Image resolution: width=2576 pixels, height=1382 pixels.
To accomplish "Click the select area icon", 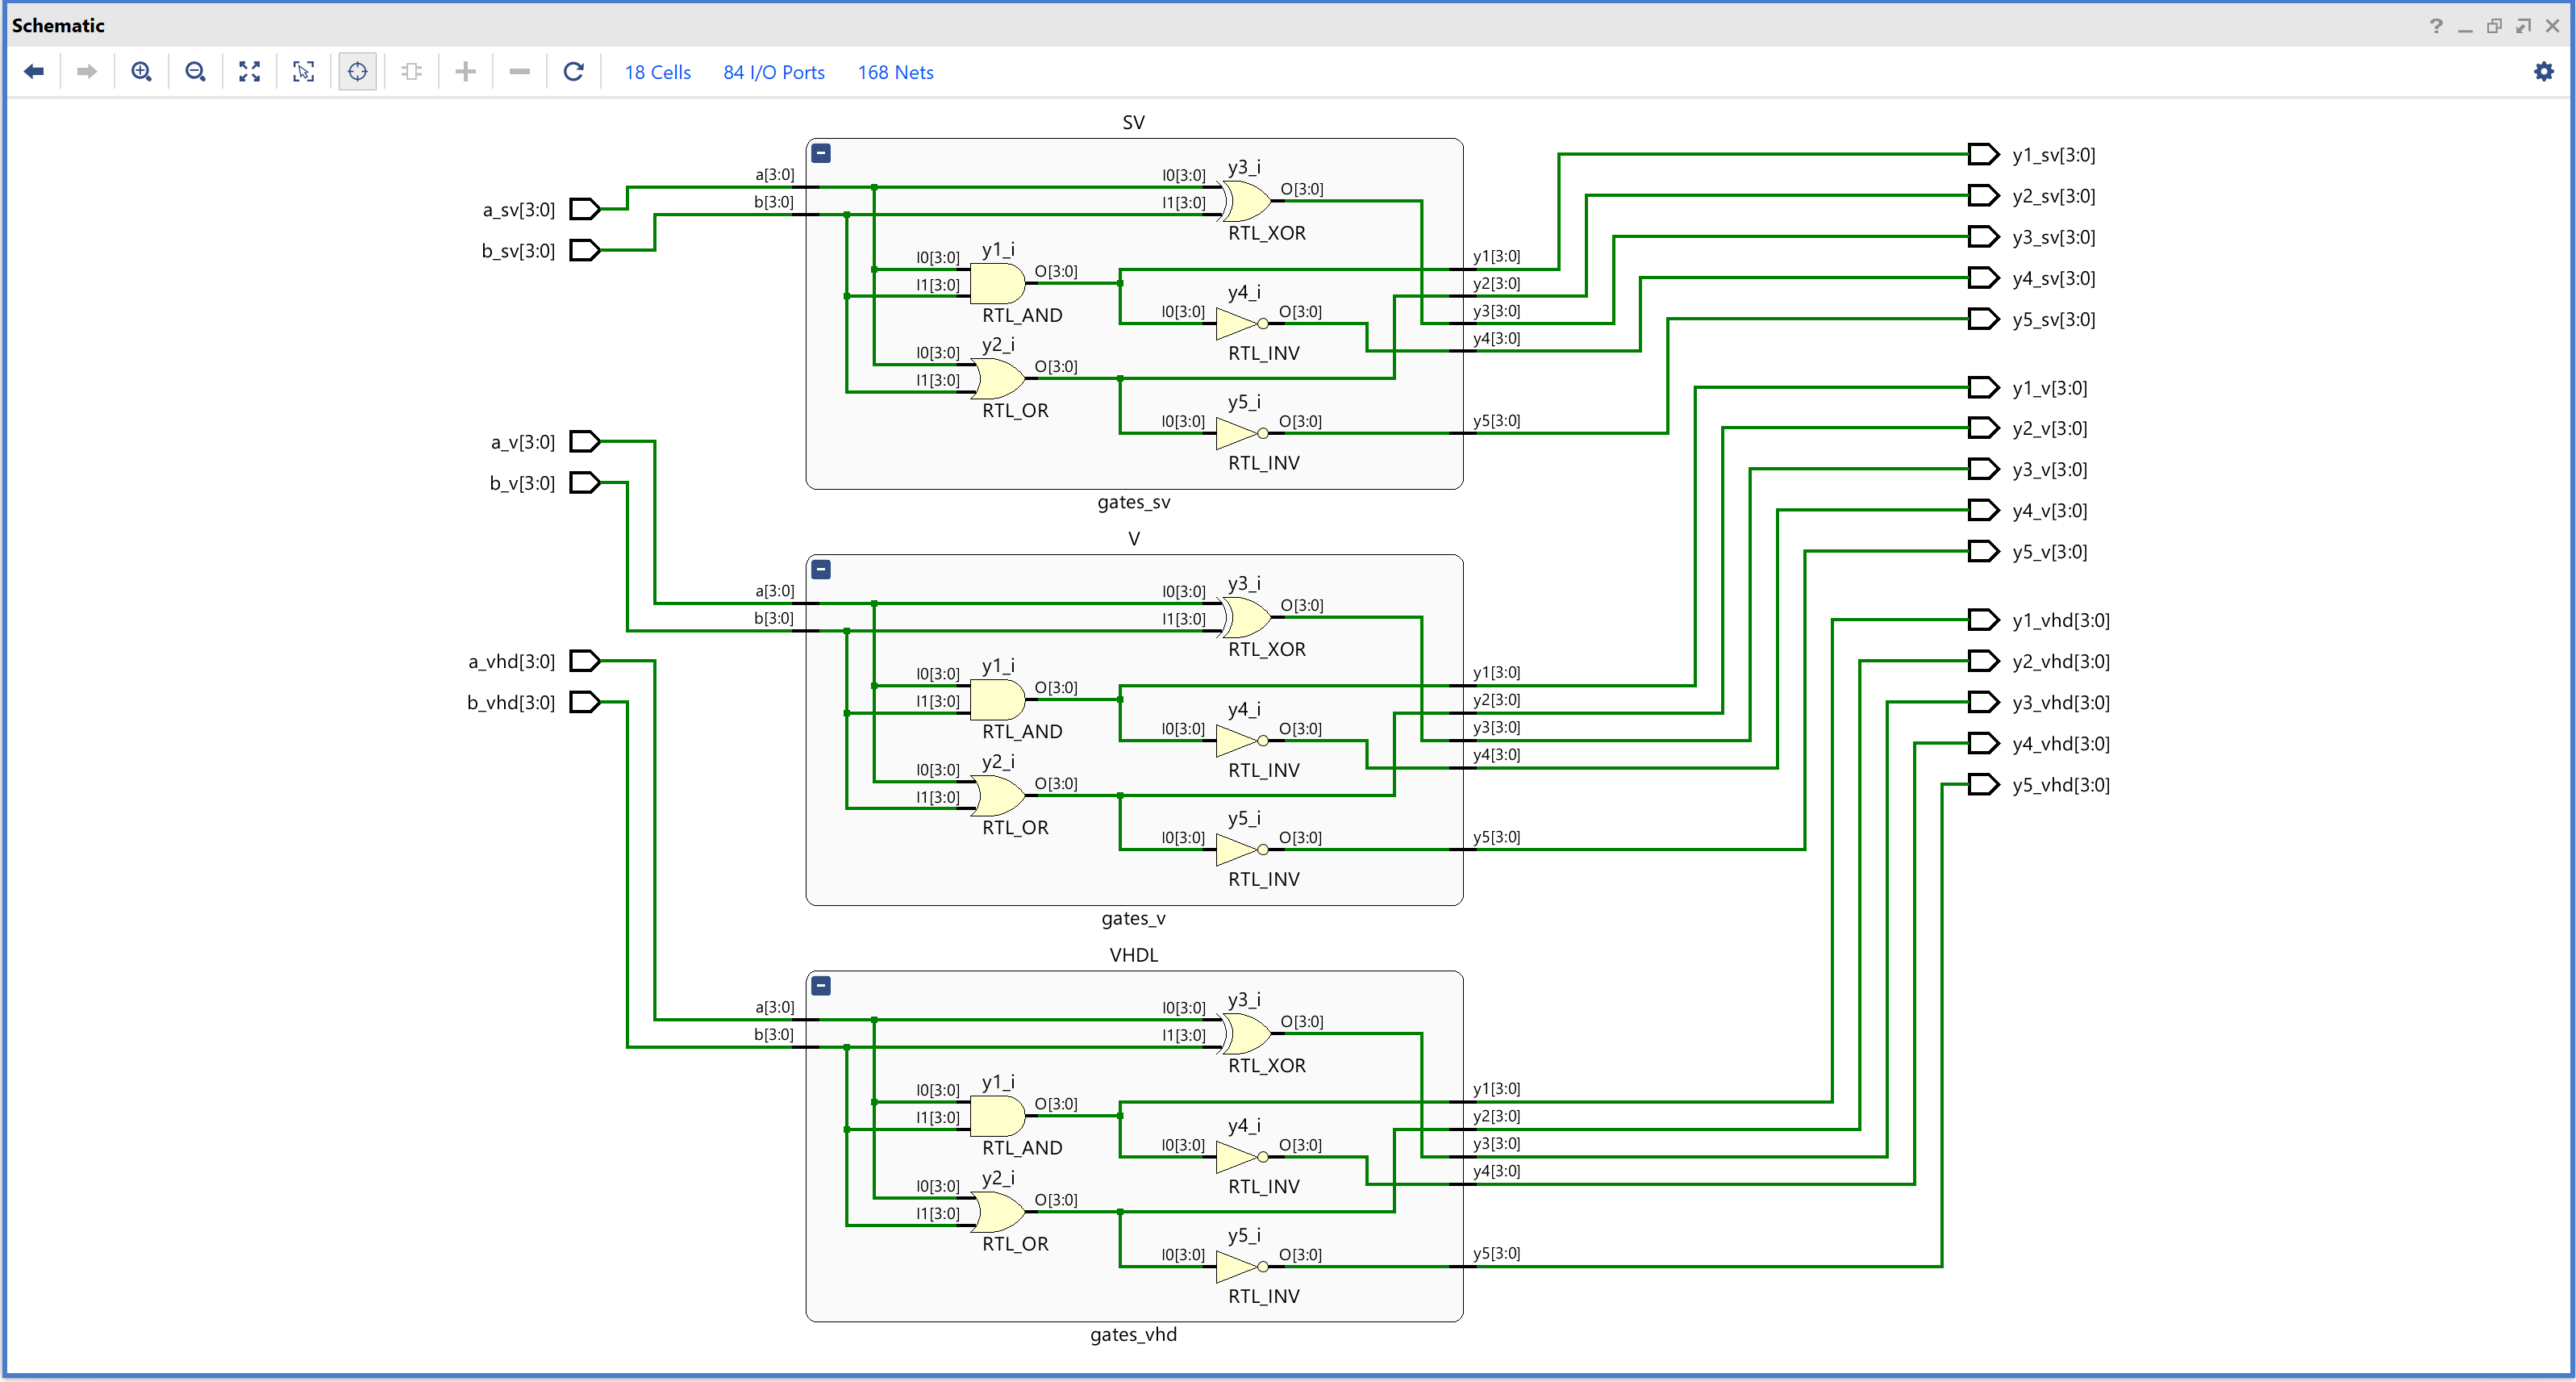I will [303, 71].
